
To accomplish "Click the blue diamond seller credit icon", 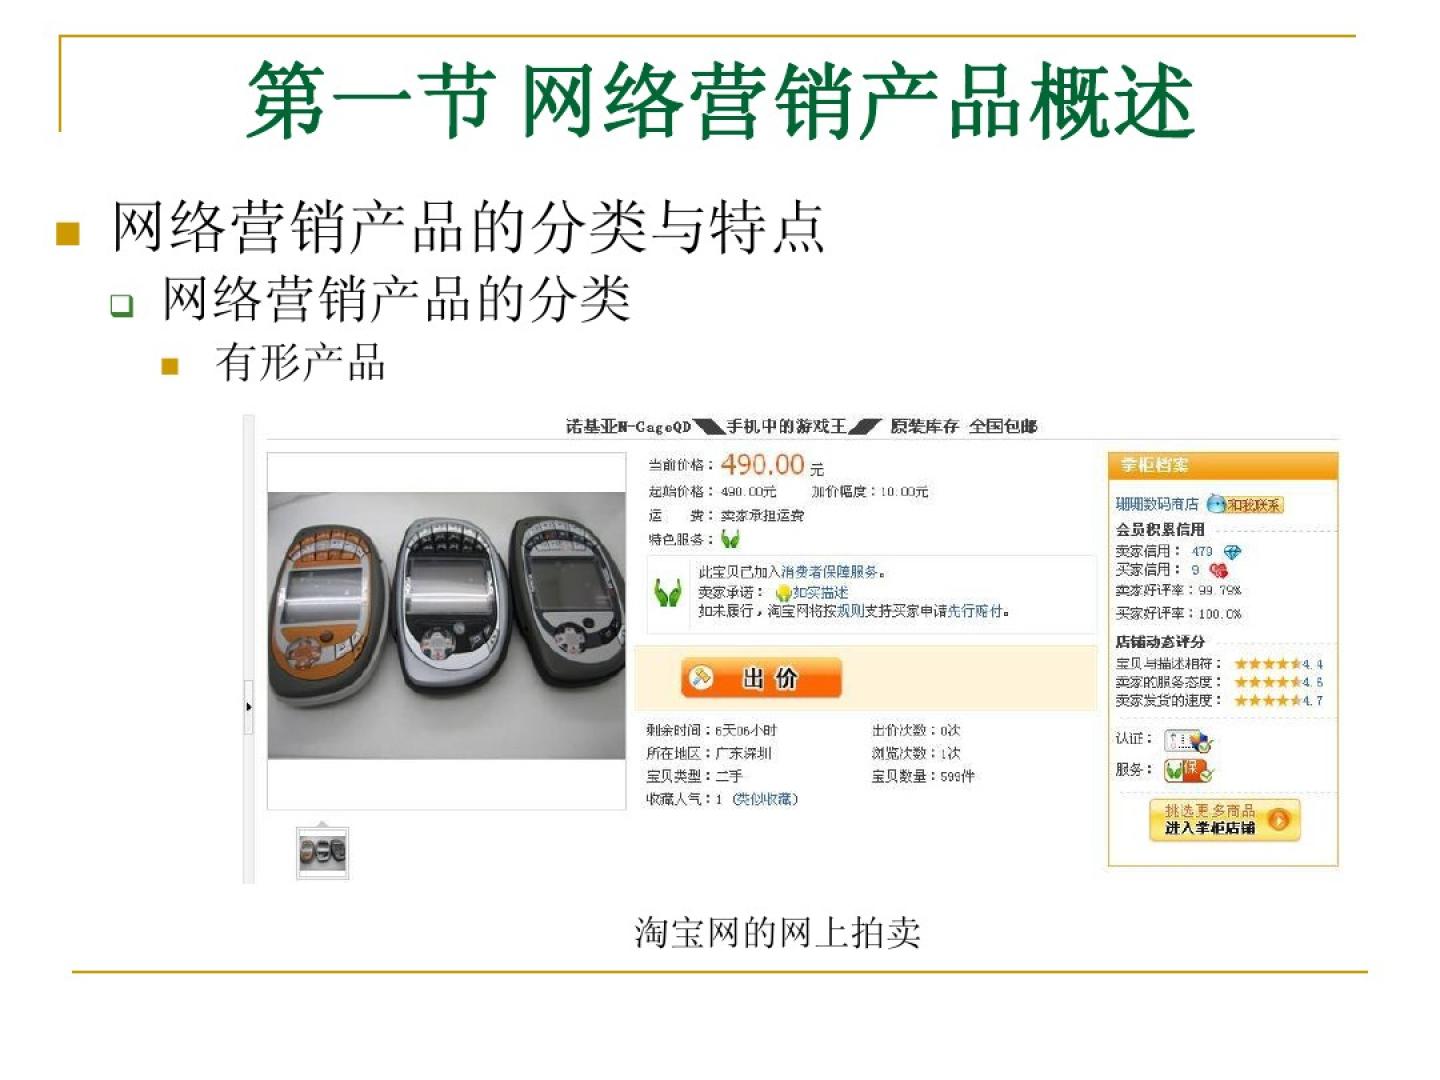I will 1232,552.
